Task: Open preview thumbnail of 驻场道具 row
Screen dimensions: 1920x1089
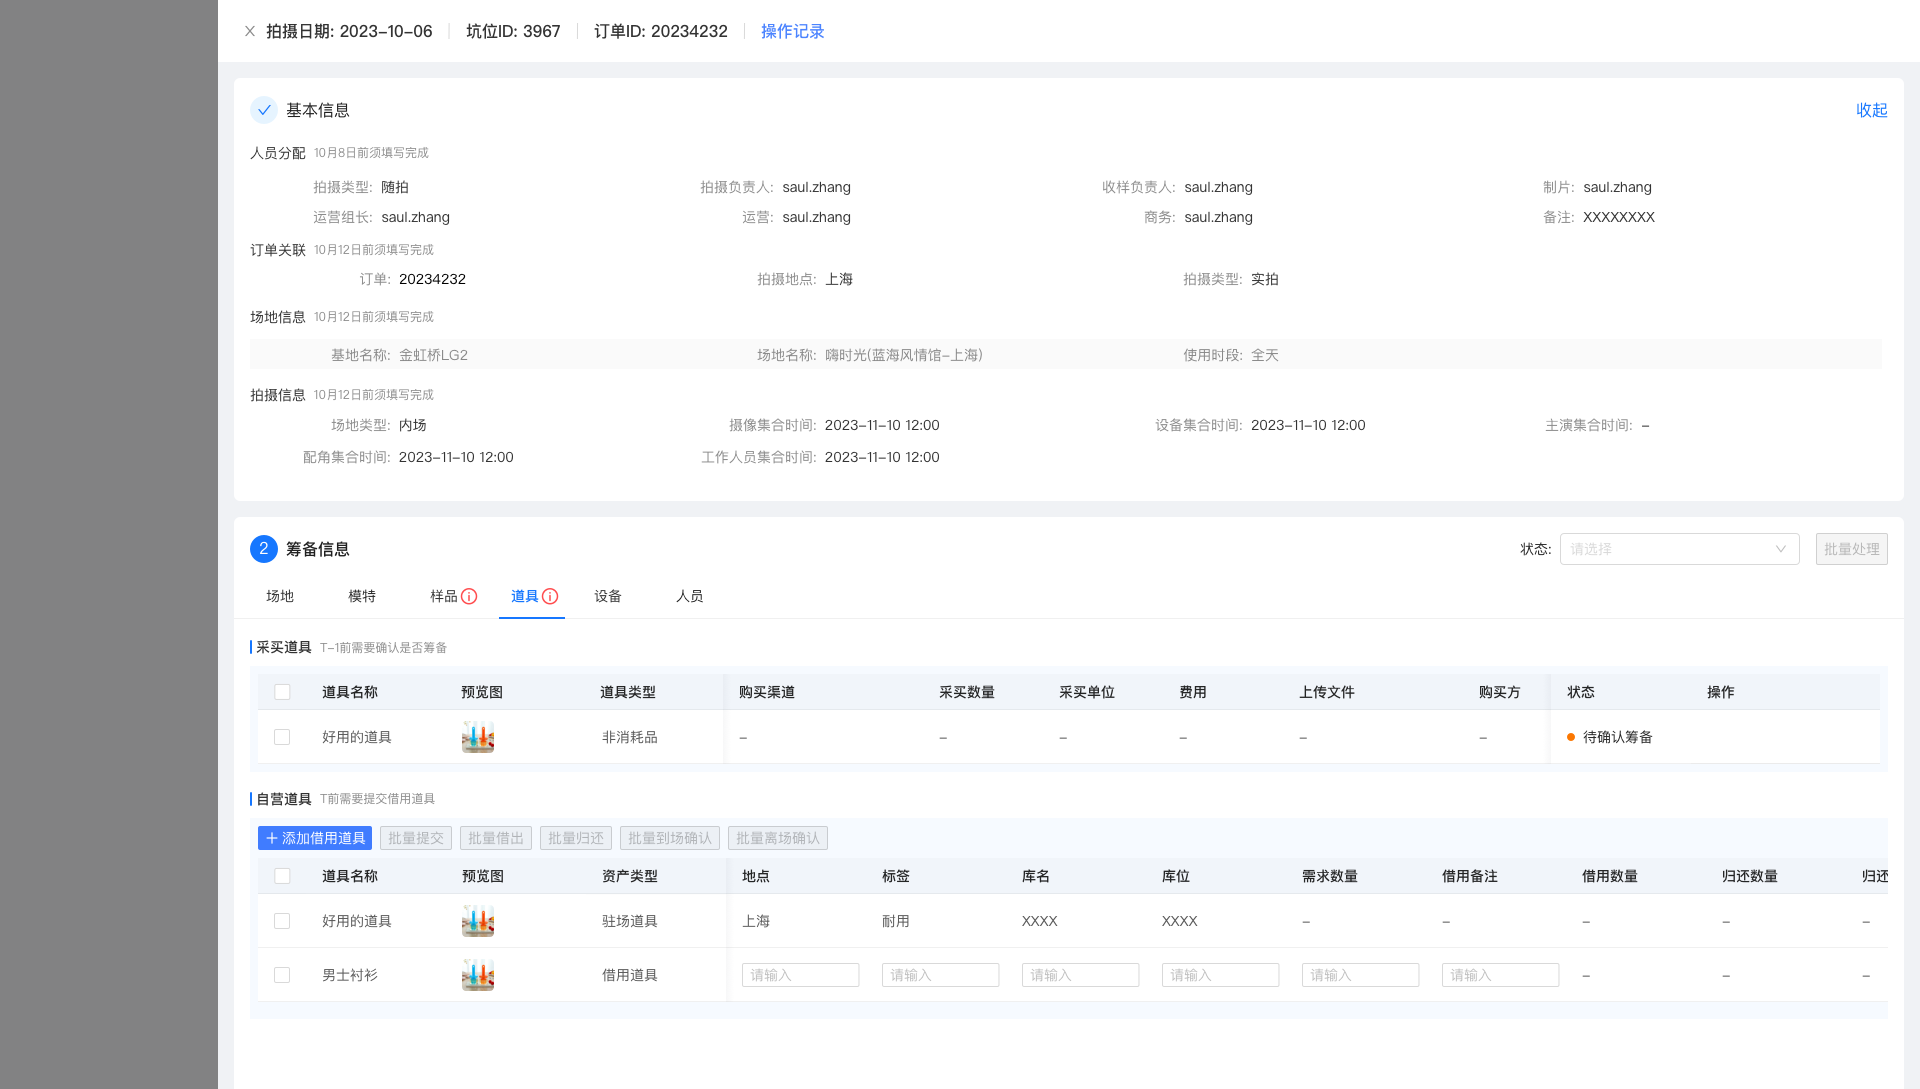Action: pyautogui.click(x=478, y=921)
